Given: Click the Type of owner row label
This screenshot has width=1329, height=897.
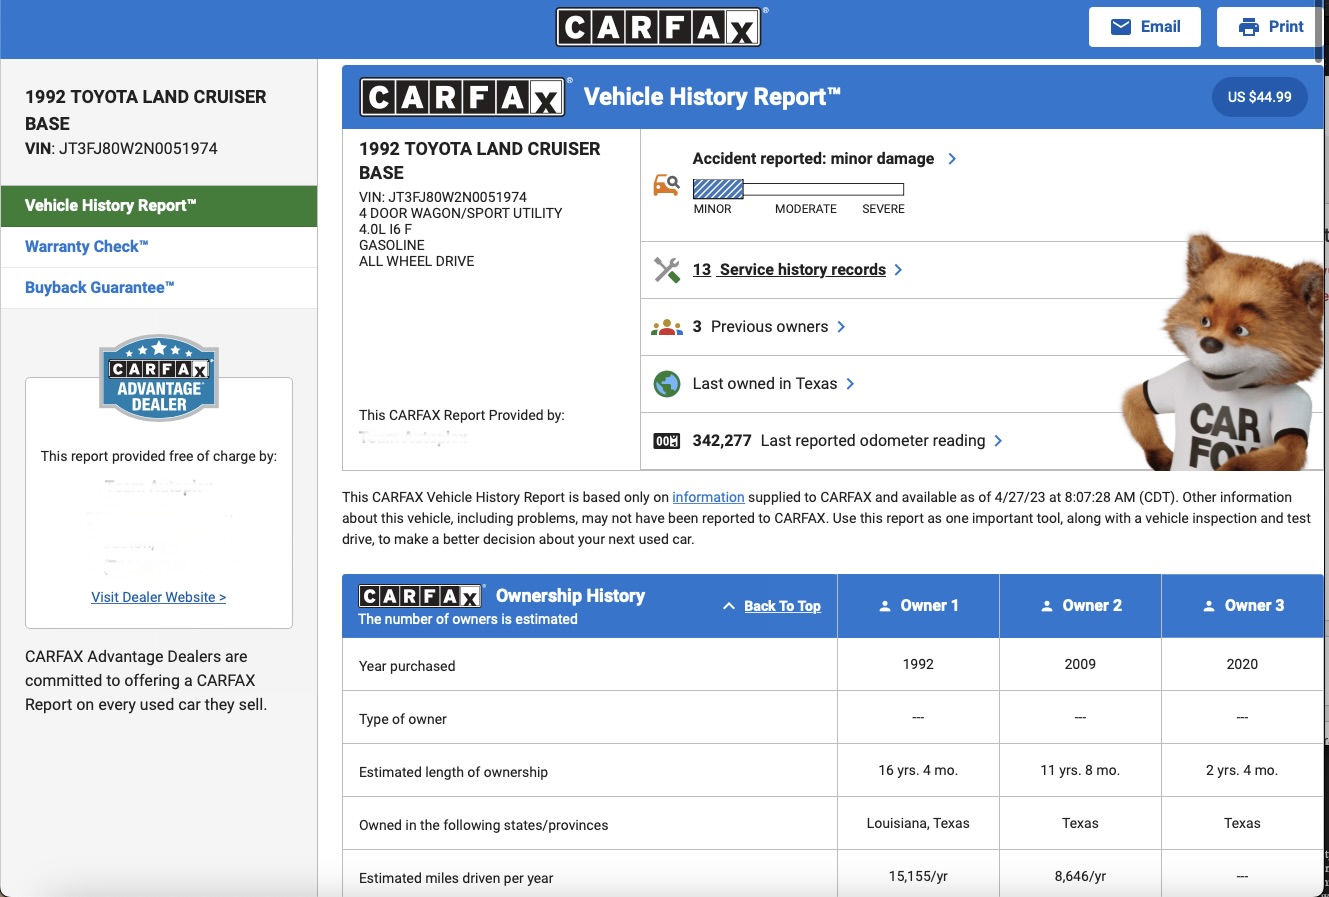Looking at the screenshot, I should point(403,719).
